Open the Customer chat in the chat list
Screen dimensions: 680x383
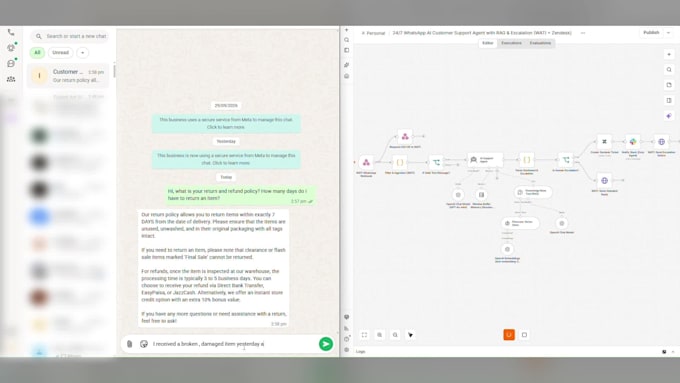[69, 76]
